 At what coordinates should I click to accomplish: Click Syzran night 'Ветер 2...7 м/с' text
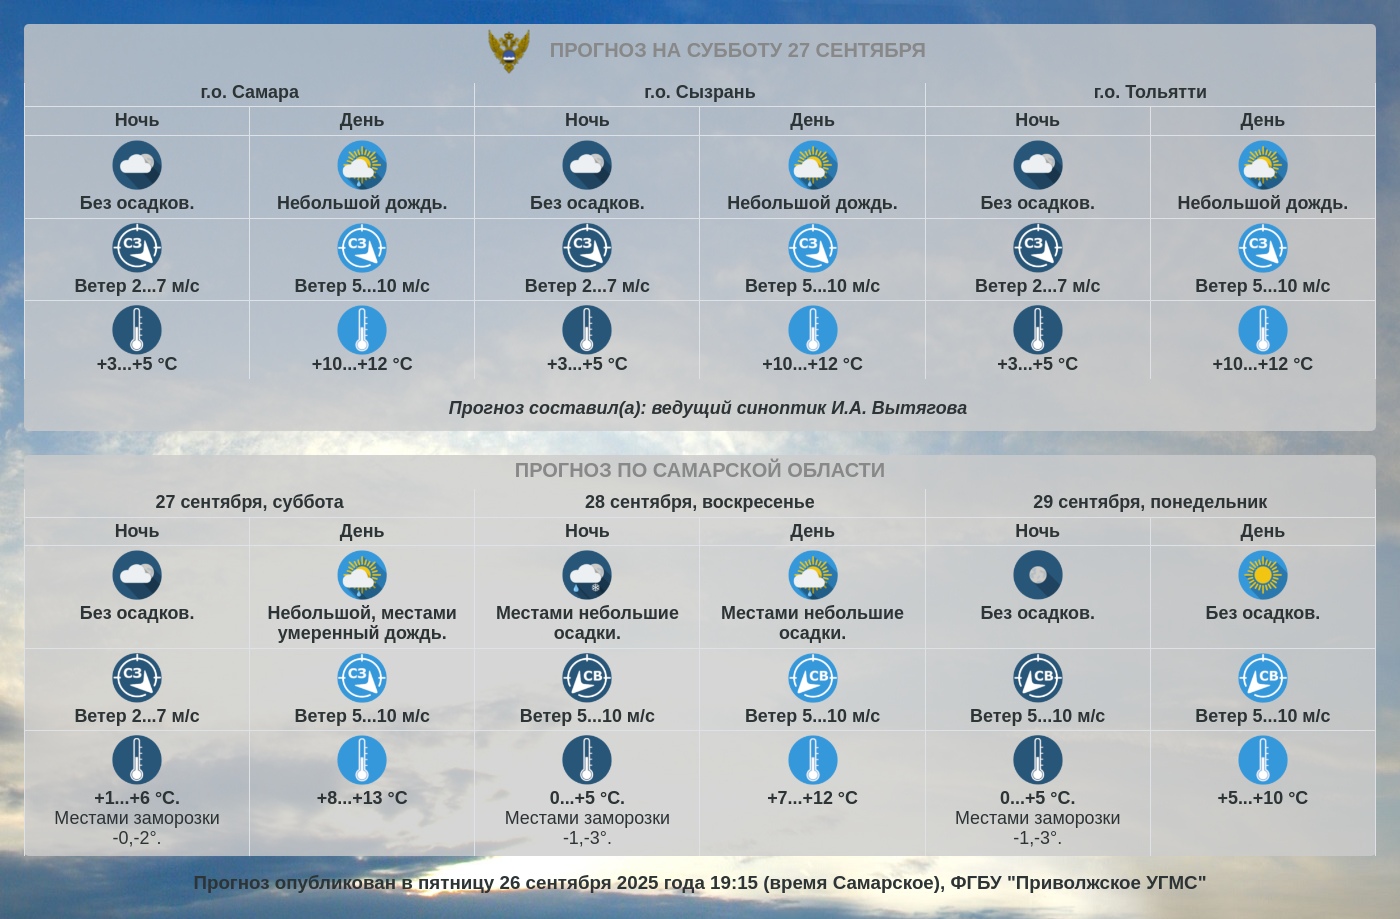coord(587,286)
